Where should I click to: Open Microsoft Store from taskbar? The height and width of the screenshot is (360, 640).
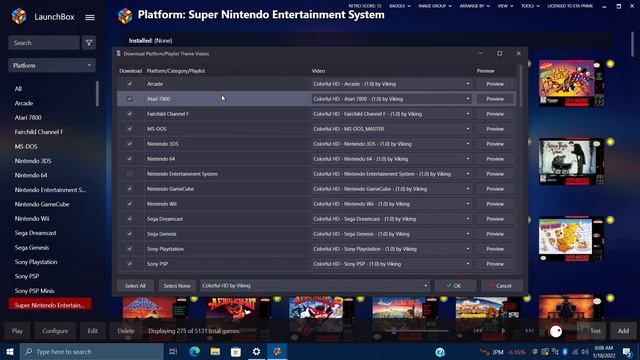[236, 351]
